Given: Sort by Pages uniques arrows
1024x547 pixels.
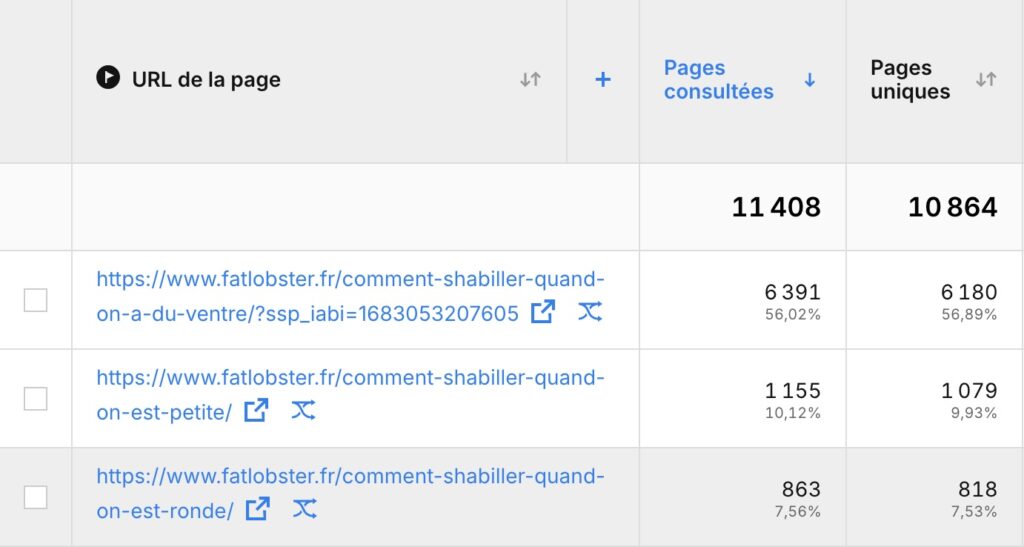Looking at the screenshot, I should (x=986, y=80).
